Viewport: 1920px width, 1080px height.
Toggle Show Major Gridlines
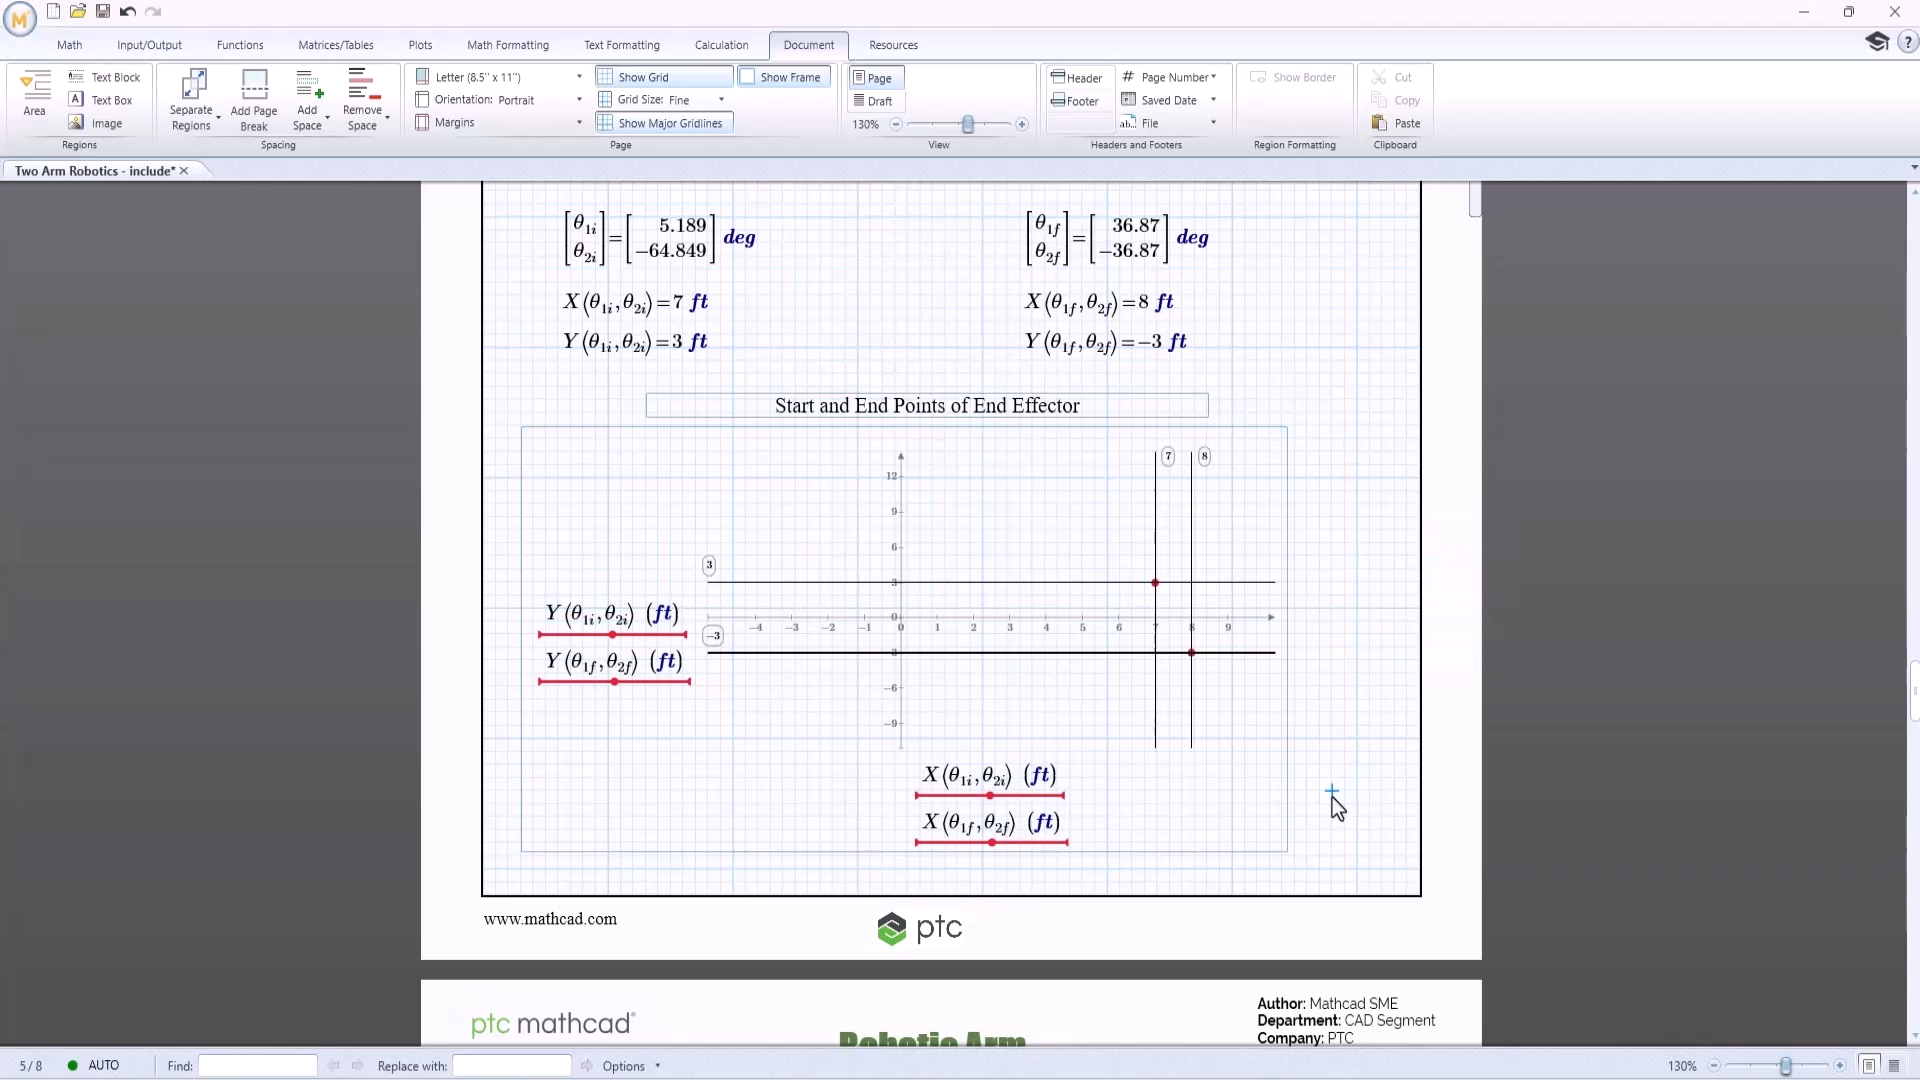tap(664, 123)
